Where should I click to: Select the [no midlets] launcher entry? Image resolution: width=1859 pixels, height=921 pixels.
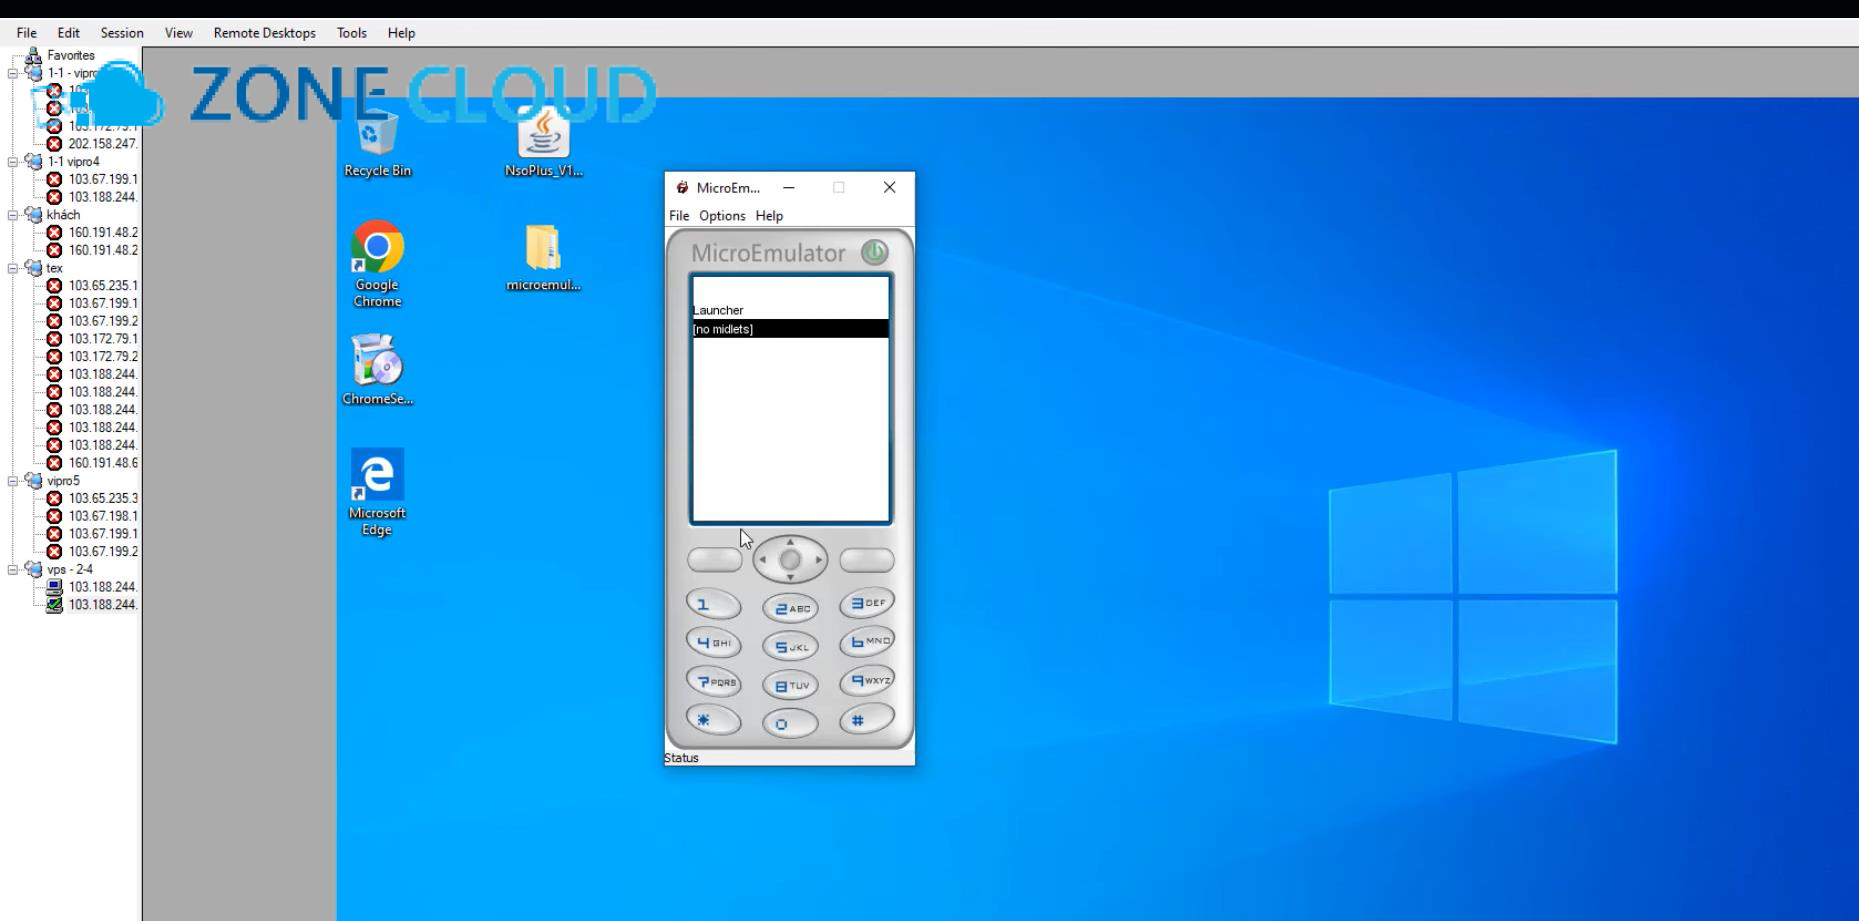pos(789,329)
